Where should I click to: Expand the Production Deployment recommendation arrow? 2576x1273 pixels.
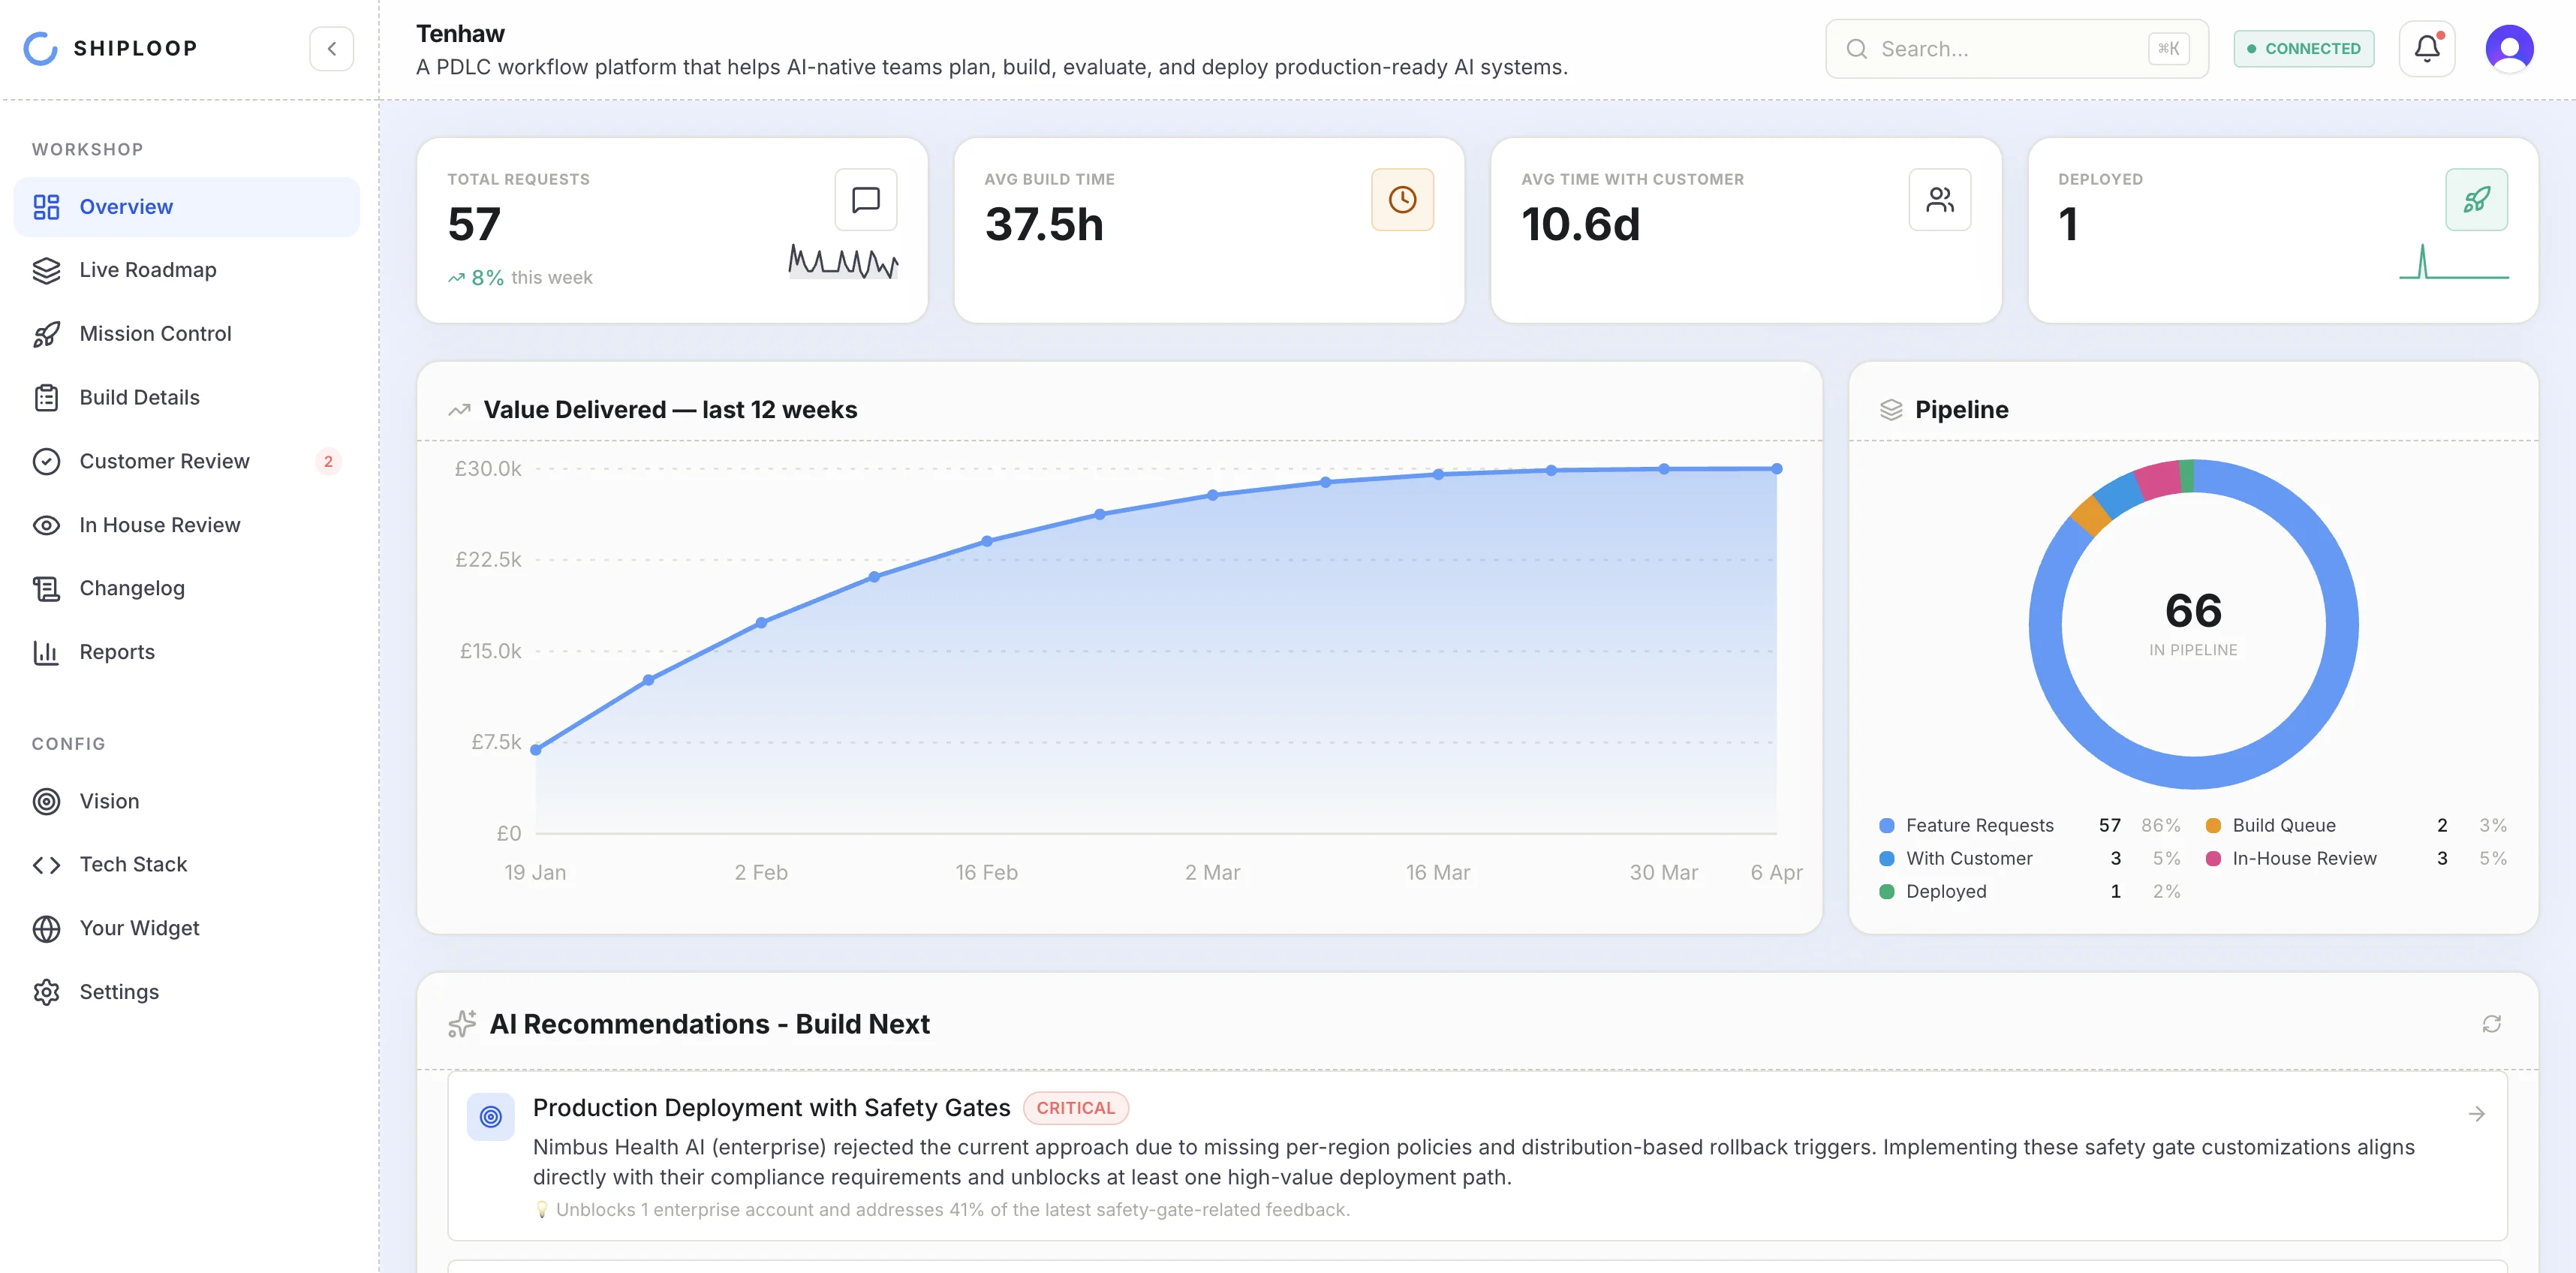2477,1112
